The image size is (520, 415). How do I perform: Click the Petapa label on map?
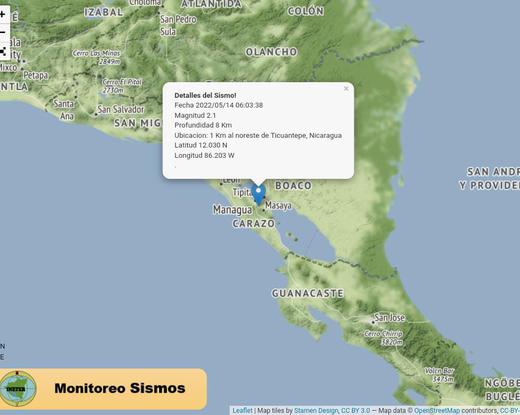[x=36, y=75]
